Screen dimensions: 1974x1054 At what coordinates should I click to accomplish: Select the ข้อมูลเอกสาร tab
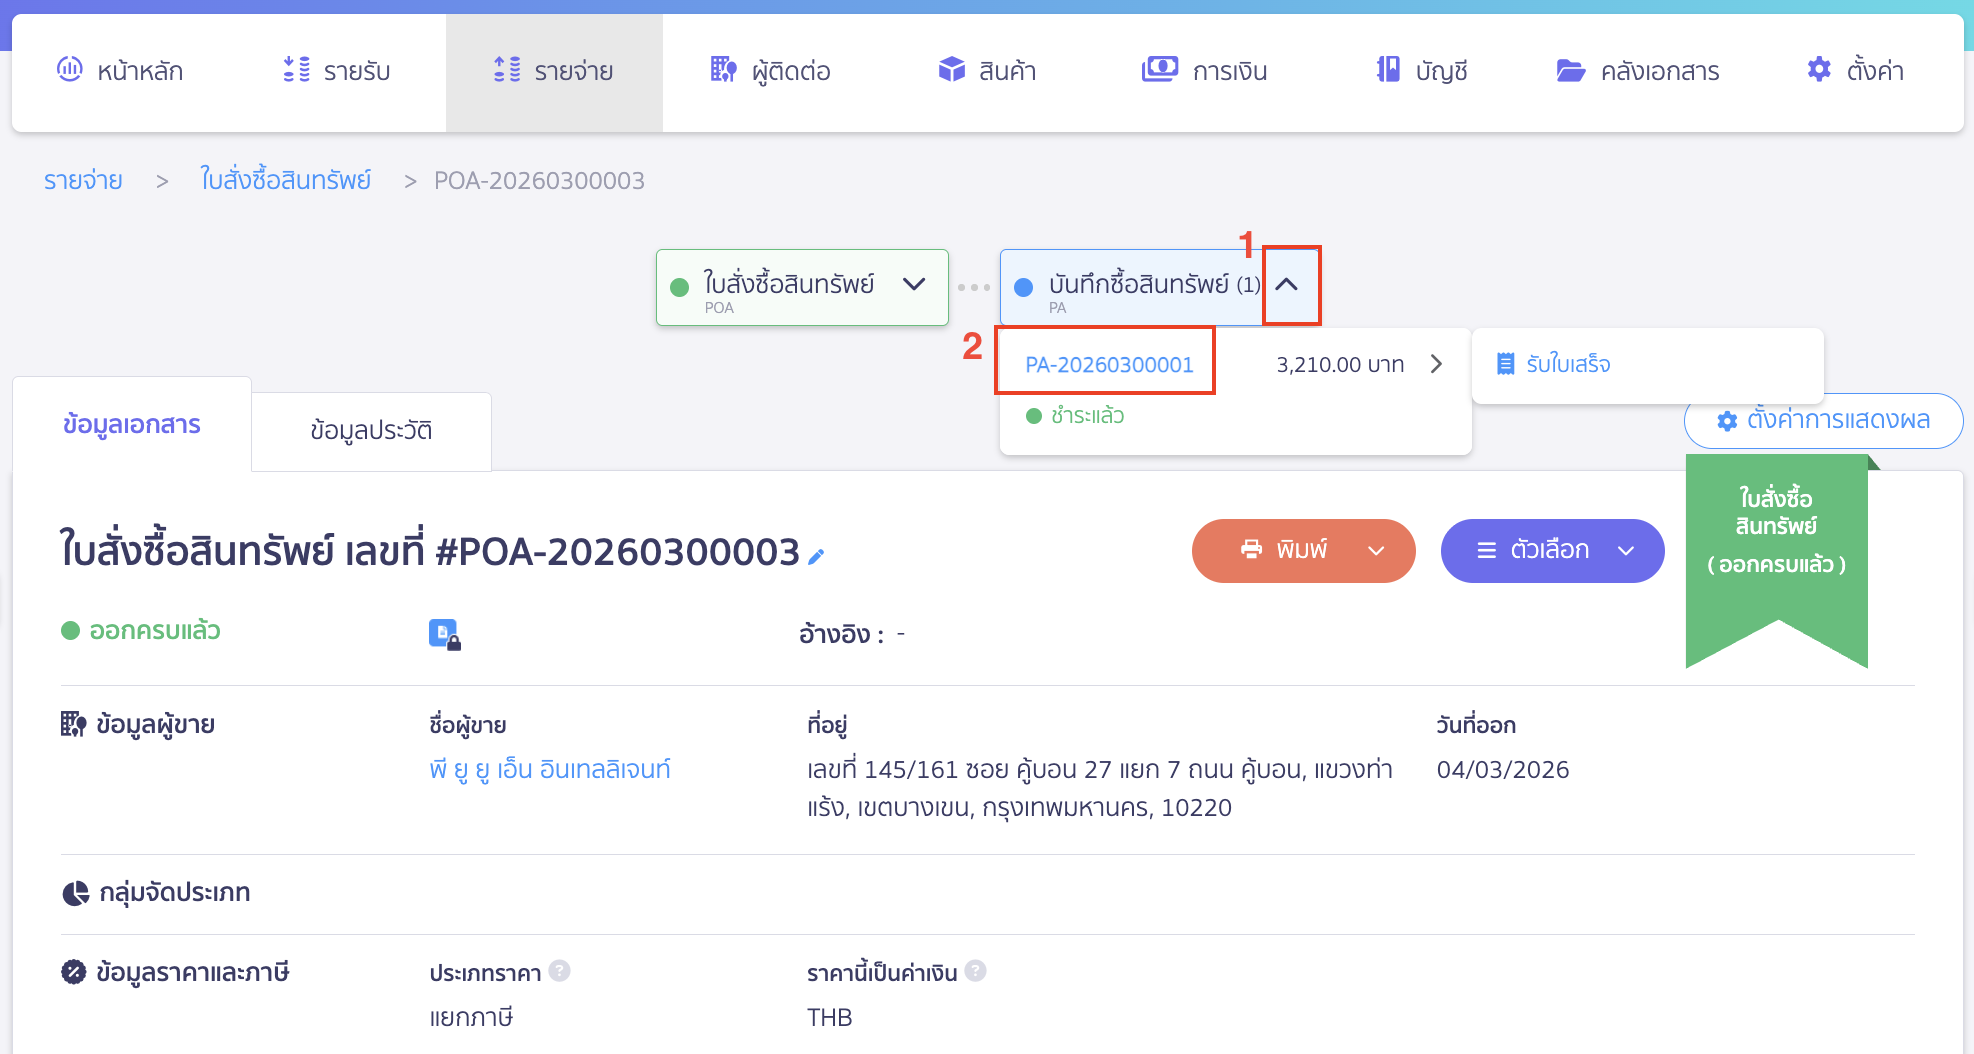click(x=132, y=425)
